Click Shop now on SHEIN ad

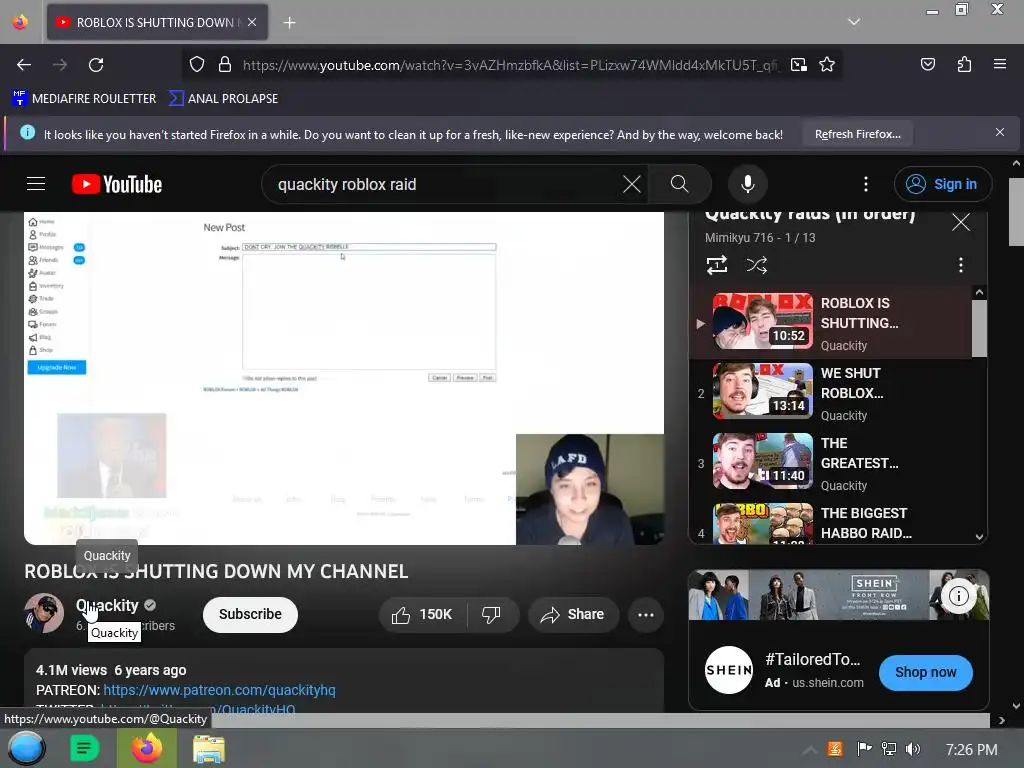(925, 672)
